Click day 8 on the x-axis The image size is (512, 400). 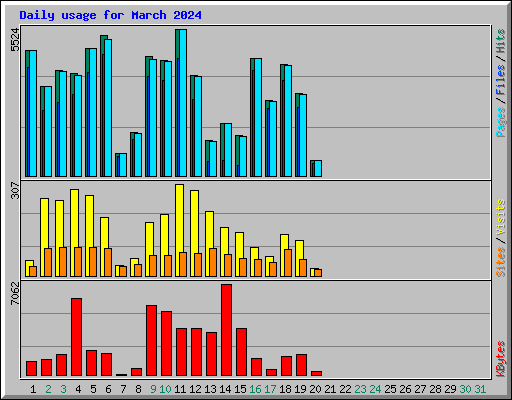point(138,389)
